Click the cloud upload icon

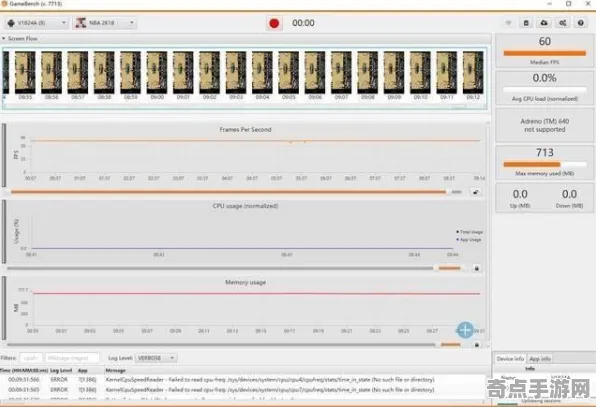544,23
